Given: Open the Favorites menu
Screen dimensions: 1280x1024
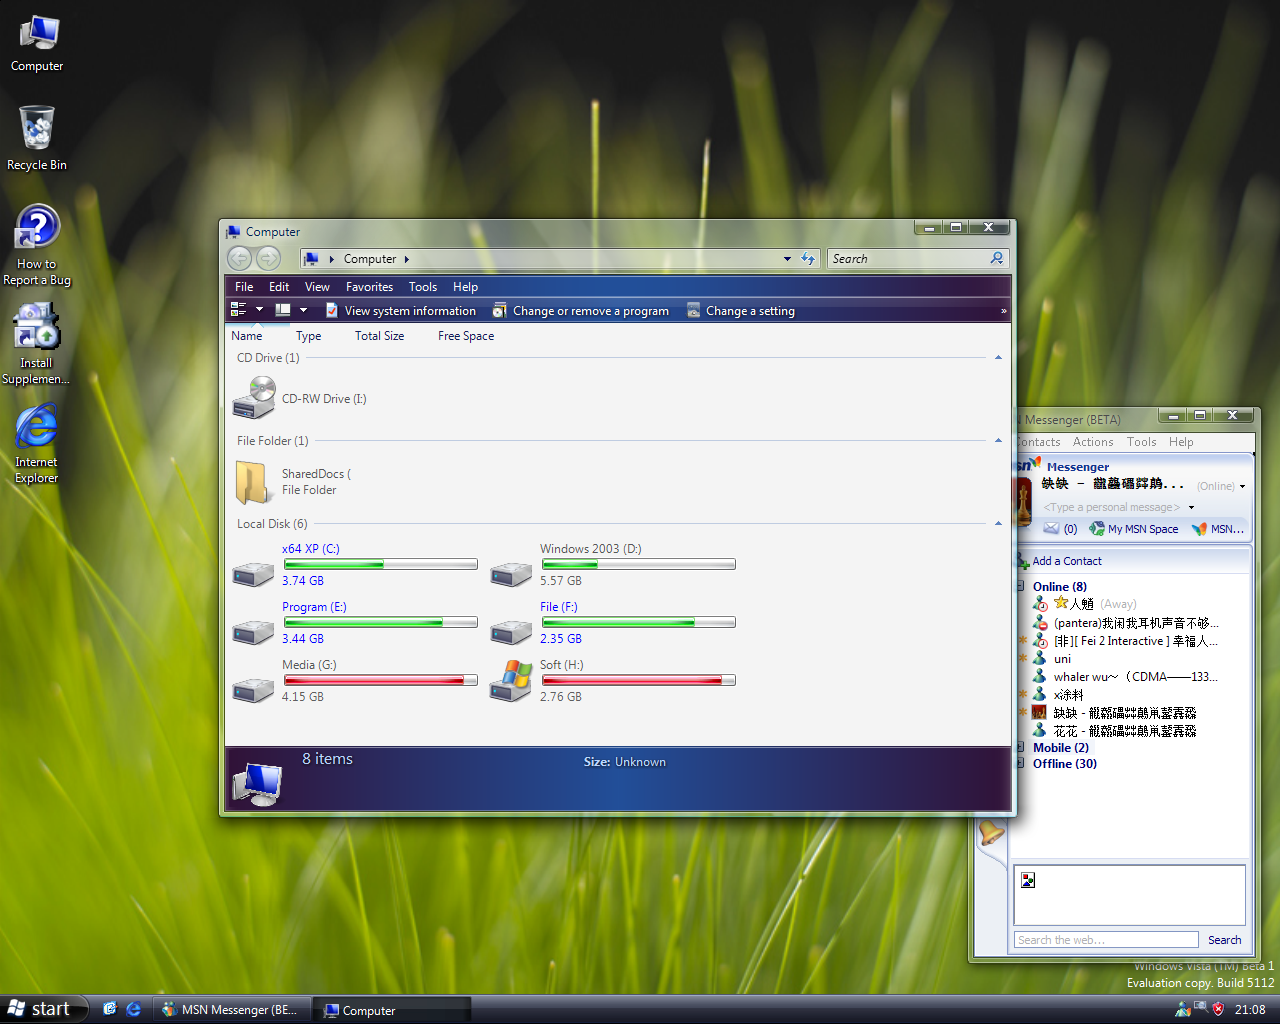Looking at the screenshot, I should (369, 286).
